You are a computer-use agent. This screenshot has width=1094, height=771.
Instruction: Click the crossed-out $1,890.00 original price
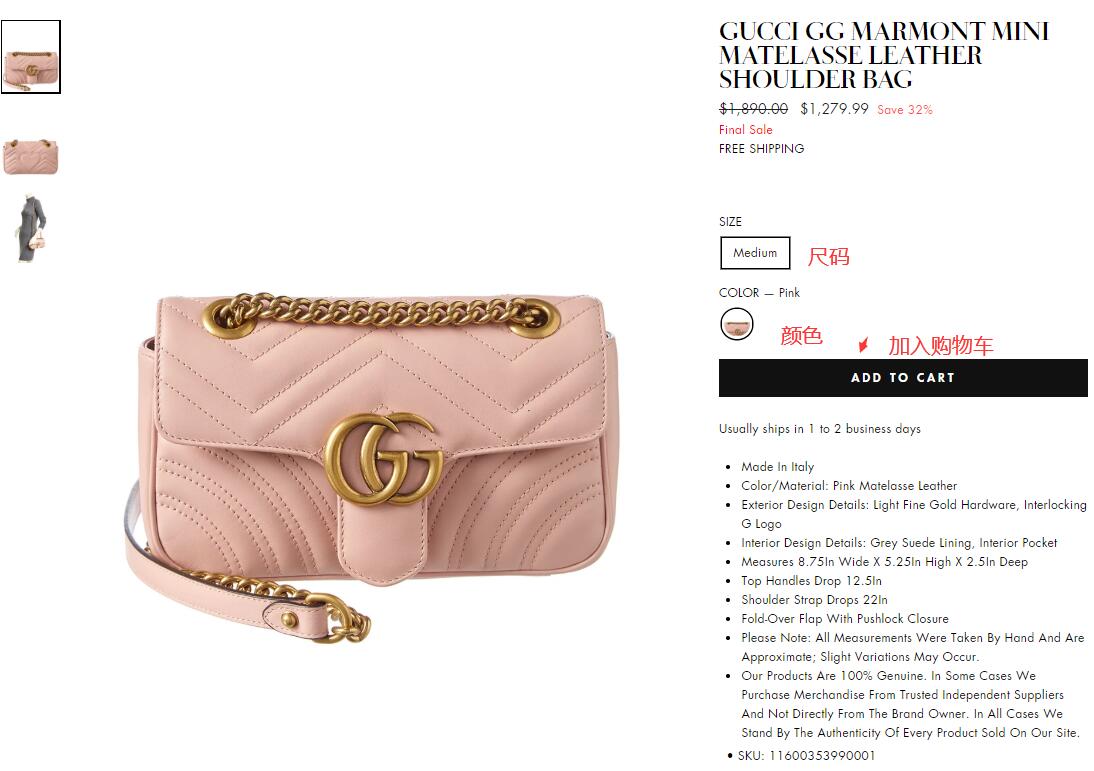coord(754,109)
